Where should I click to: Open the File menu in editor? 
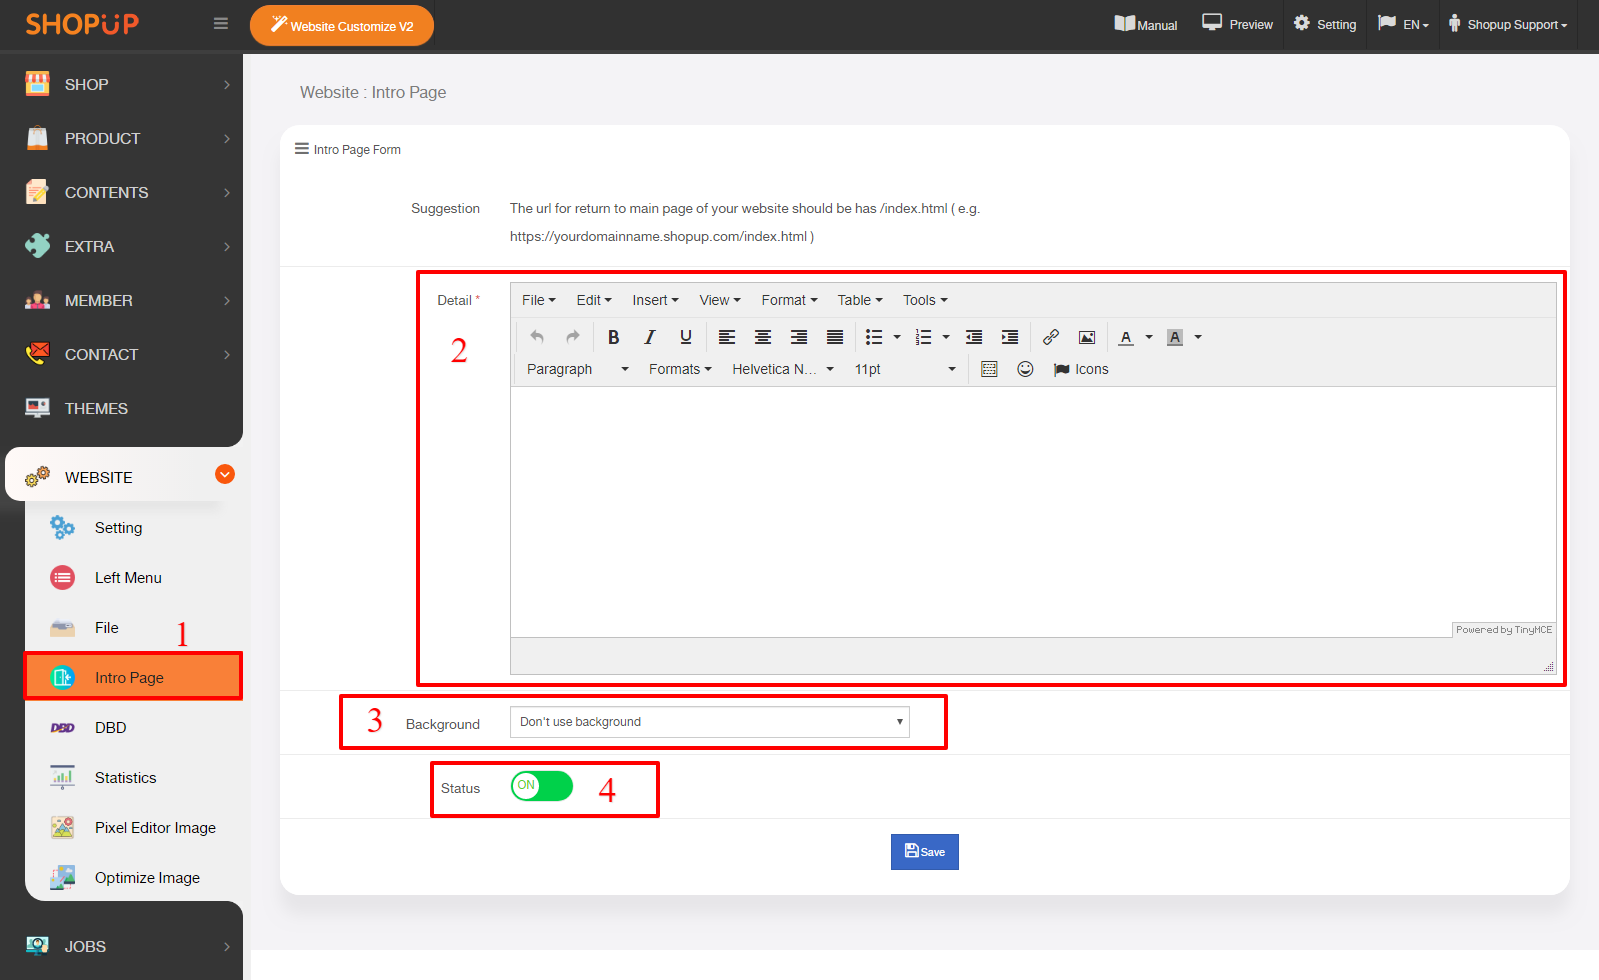click(x=539, y=300)
